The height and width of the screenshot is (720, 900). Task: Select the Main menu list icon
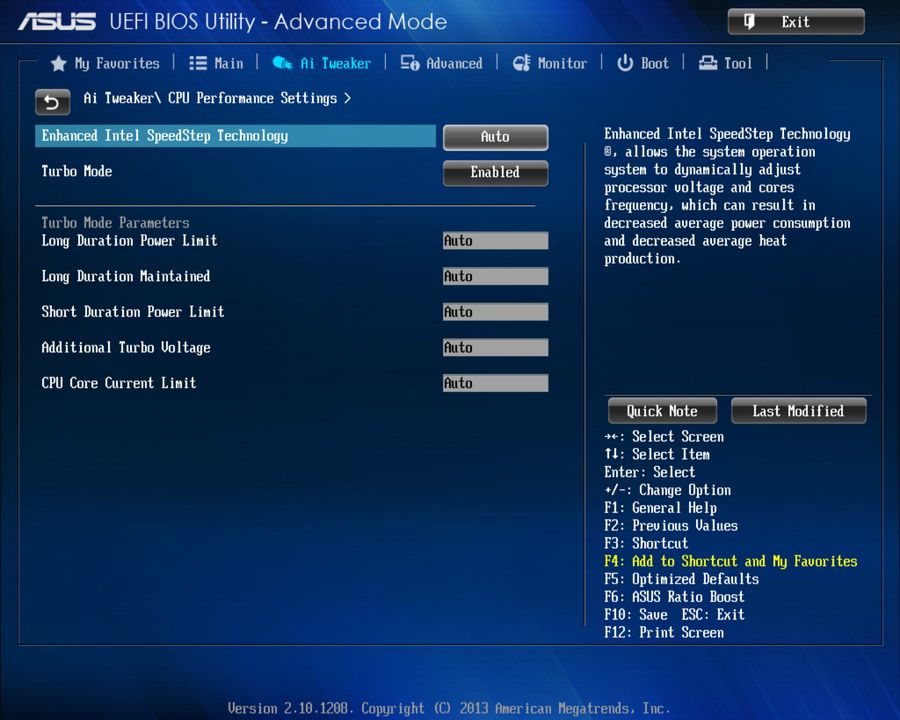pos(198,62)
